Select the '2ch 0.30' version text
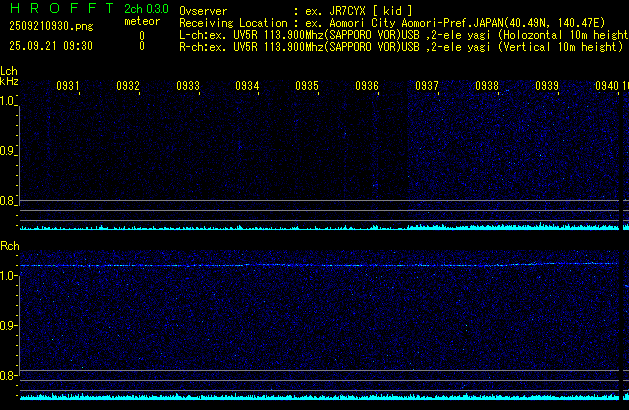The width and height of the screenshot is (629, 410). pos(139,9)
